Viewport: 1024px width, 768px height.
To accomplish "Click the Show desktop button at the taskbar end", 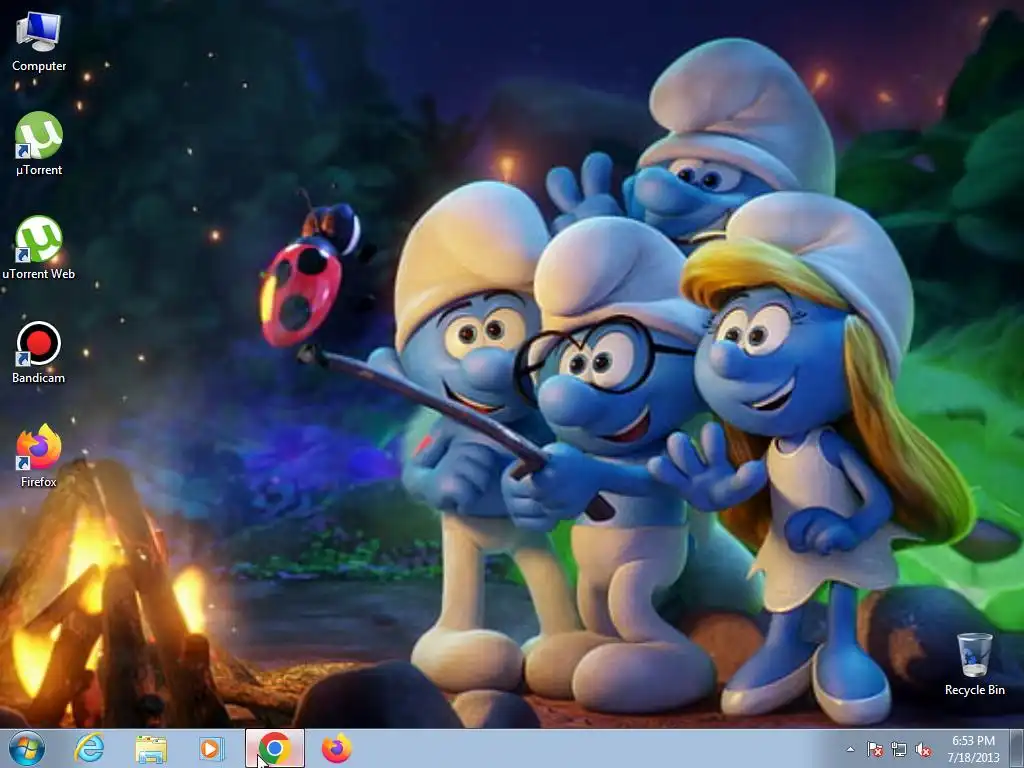I will coord(1019,749).
